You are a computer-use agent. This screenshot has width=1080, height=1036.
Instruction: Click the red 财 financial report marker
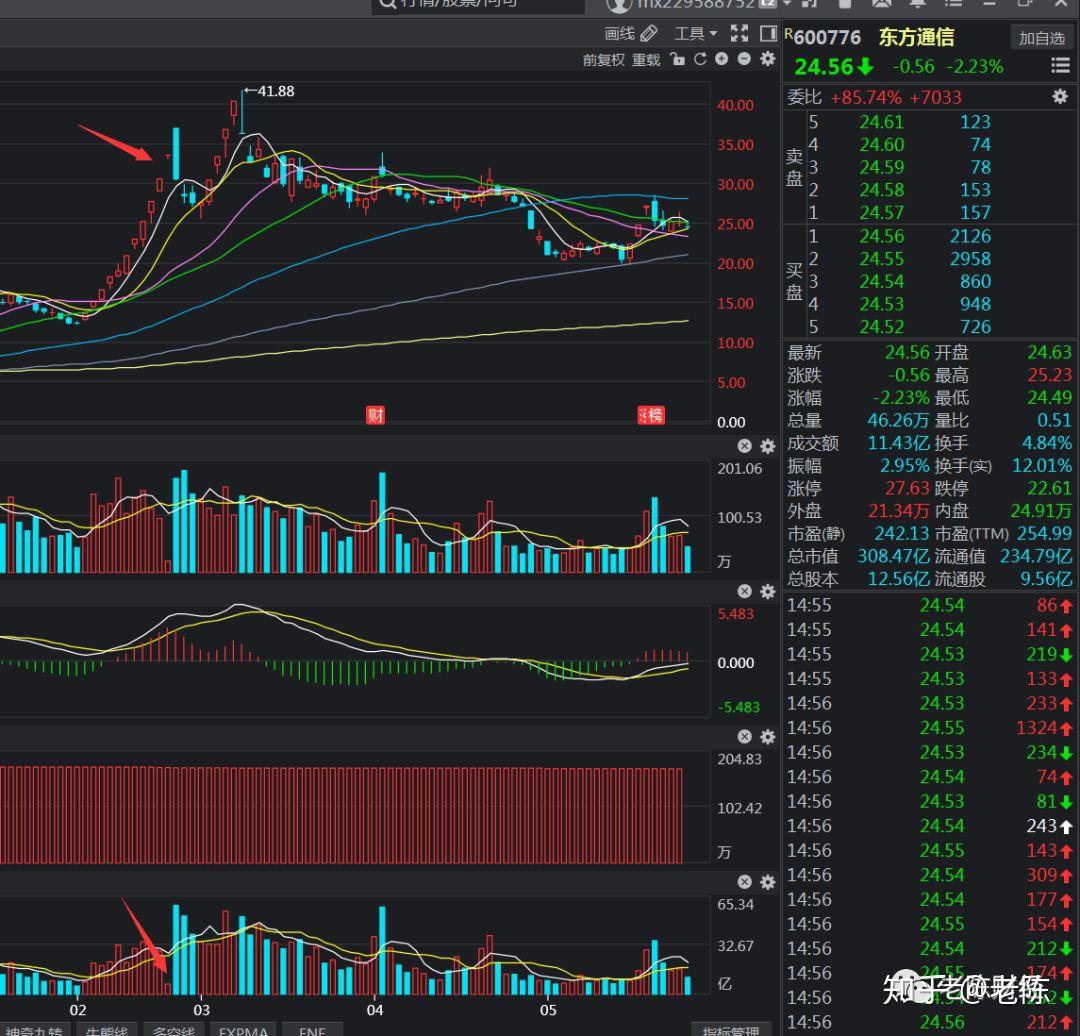[375, 415]
